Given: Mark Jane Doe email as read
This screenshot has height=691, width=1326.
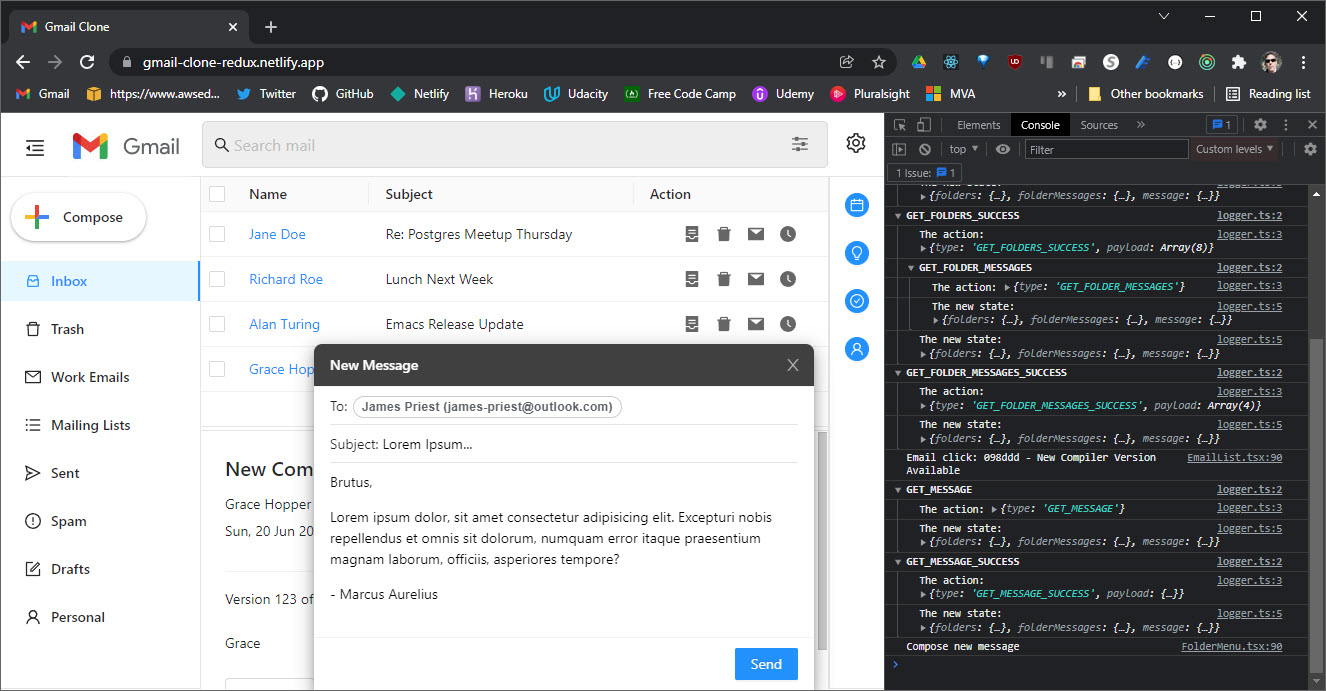Looking at the screenshot, I should [756, 234].
